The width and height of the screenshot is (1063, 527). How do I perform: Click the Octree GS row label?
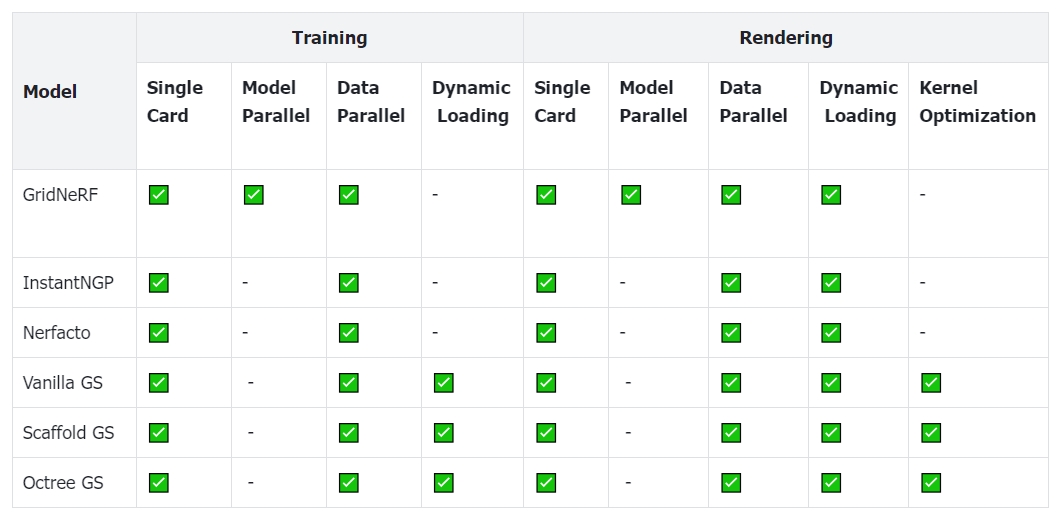point(63,483)
